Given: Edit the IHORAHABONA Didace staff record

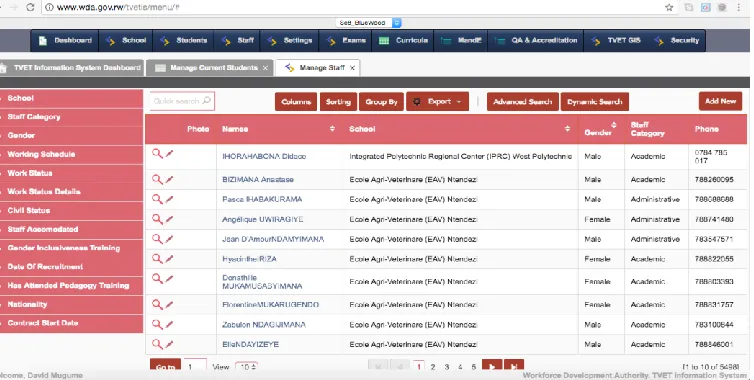Looking at the screenshot, I should (169, 154).
